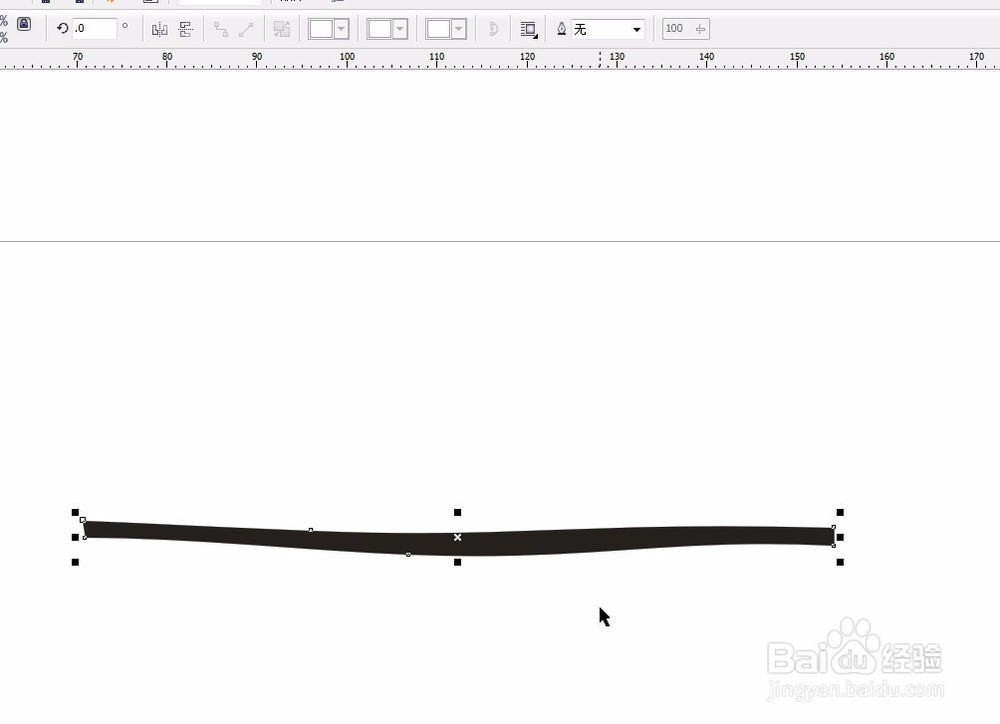The height and width of the screenshot is (724, 1000).
Task: Click the outline pen nib icon
Action: coord(562,29)
